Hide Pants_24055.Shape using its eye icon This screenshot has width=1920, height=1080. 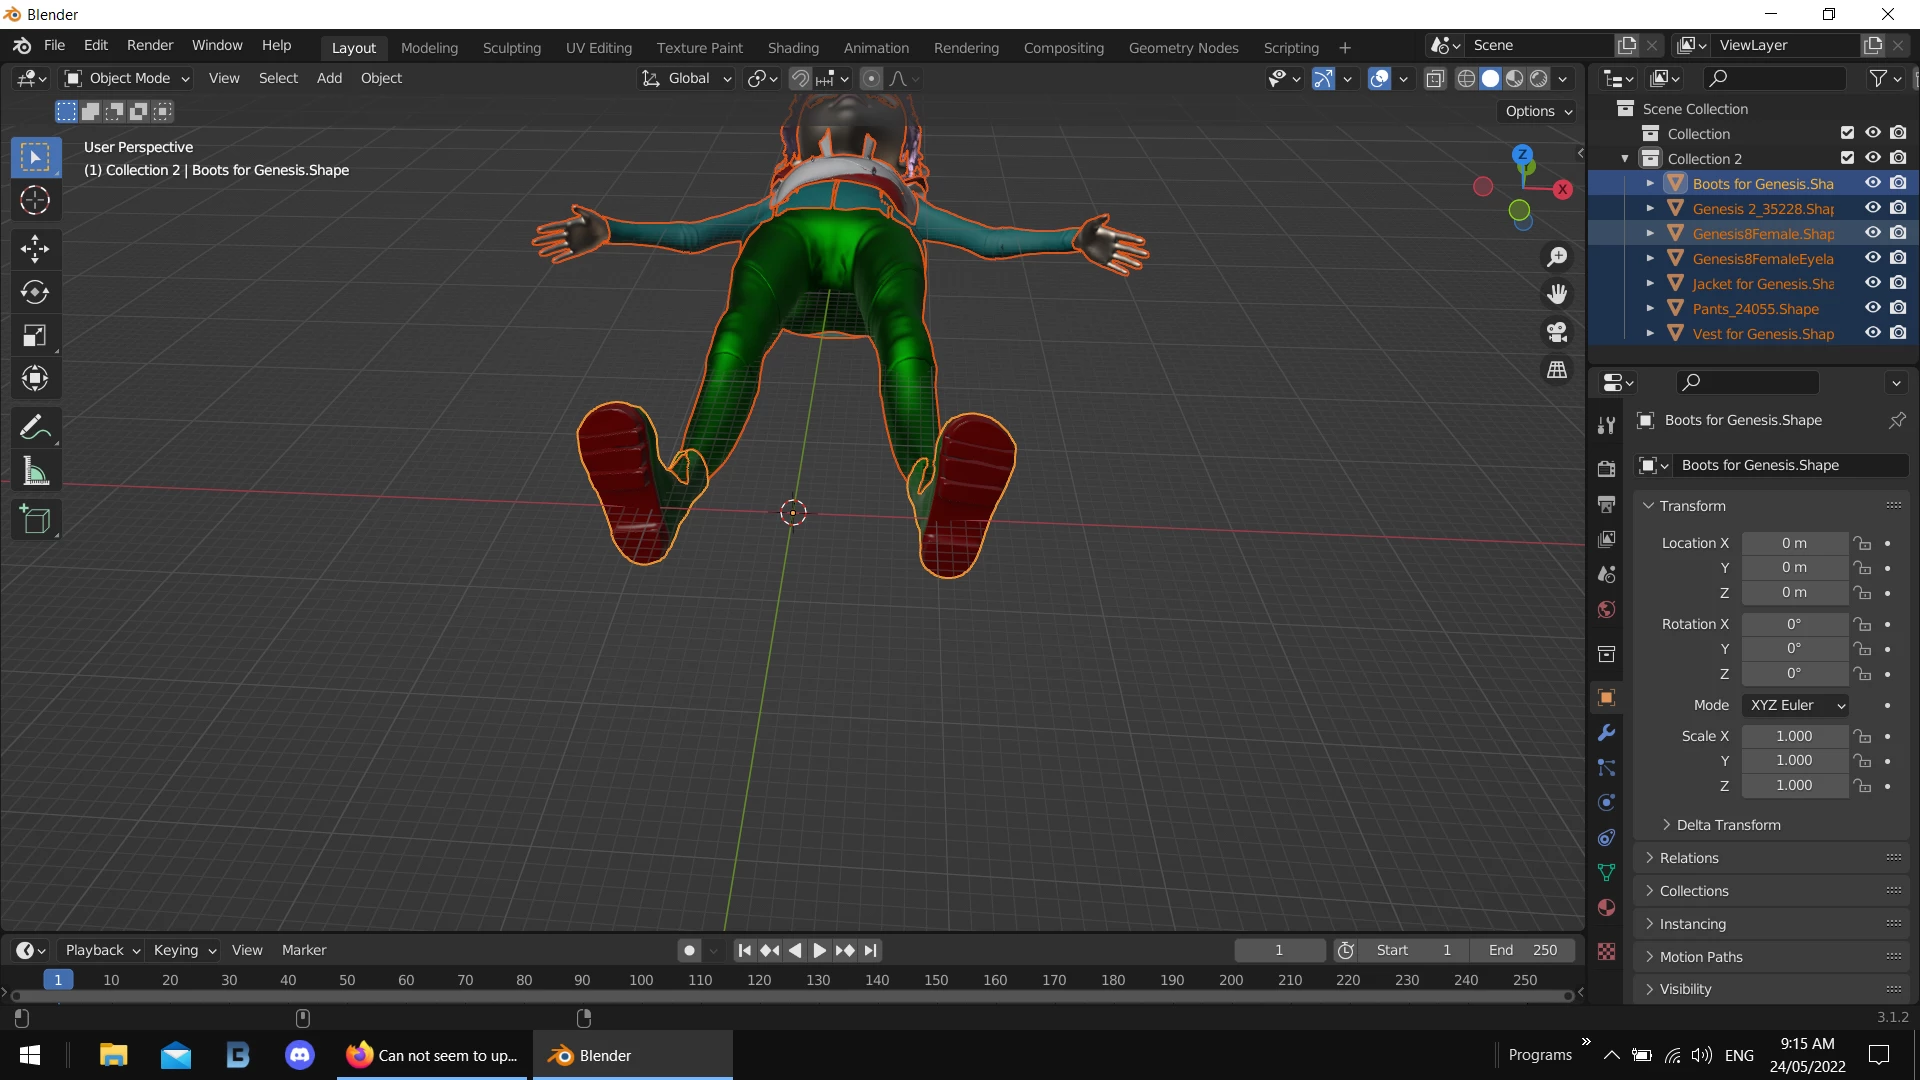tap(1872, 308)
